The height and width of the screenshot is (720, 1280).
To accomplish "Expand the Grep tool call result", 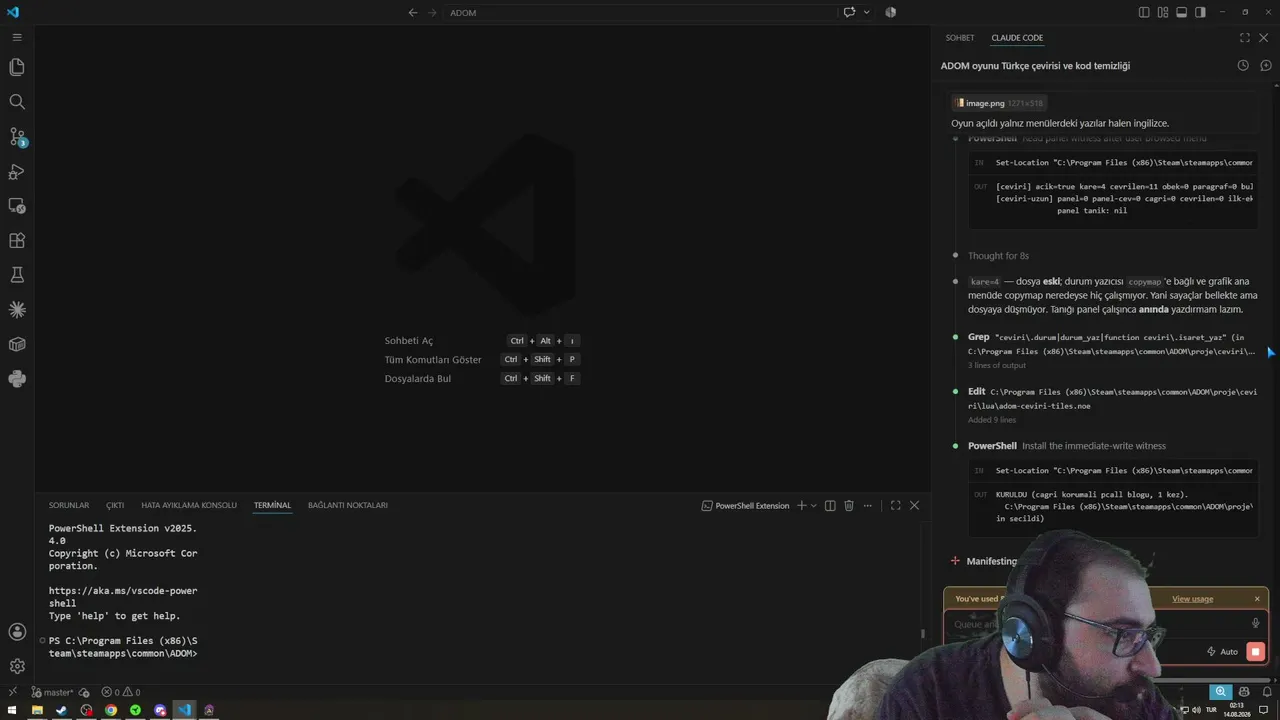I will [x=1112, y=351].
